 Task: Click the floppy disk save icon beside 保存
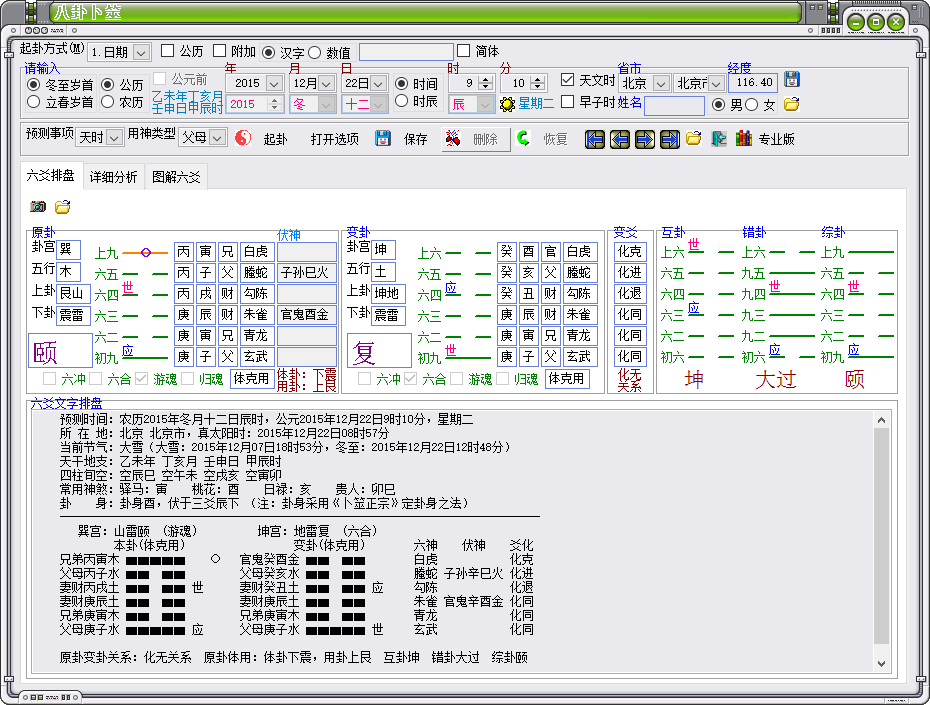[x=383, y=139]
